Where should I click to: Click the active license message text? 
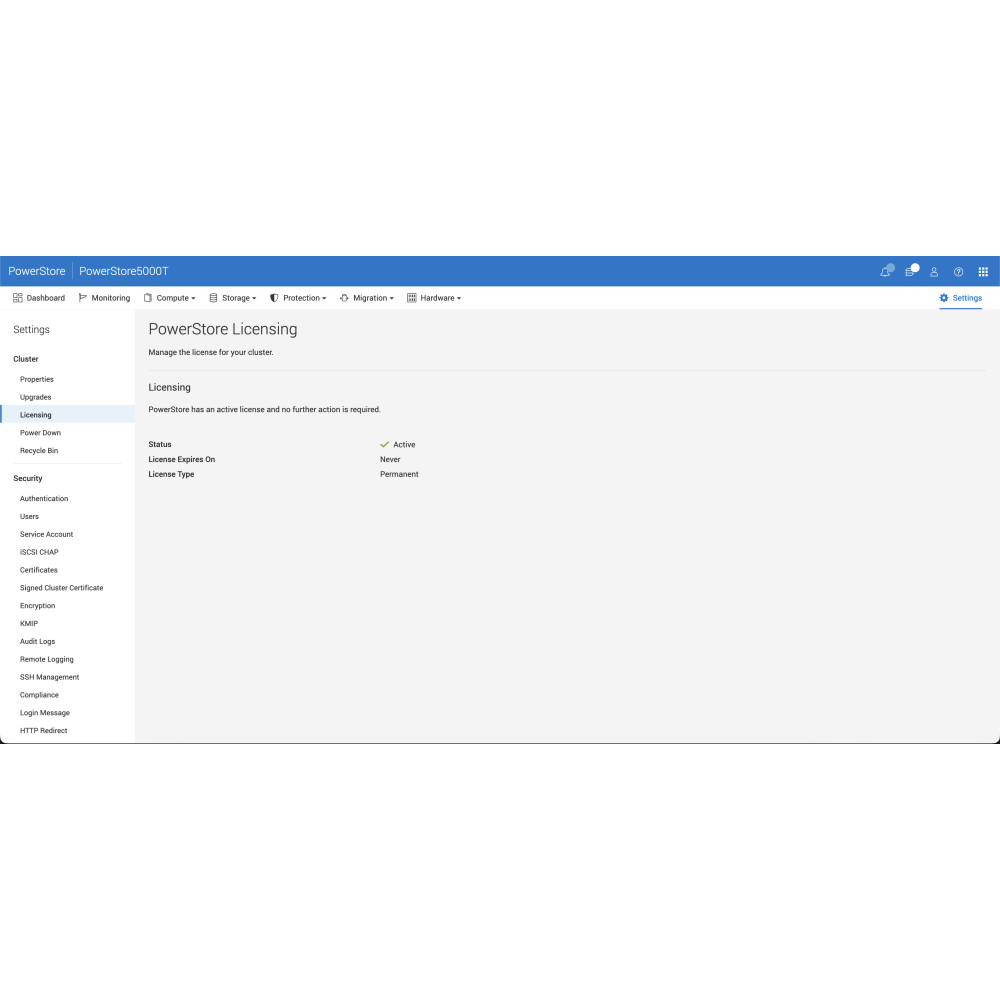265,409
